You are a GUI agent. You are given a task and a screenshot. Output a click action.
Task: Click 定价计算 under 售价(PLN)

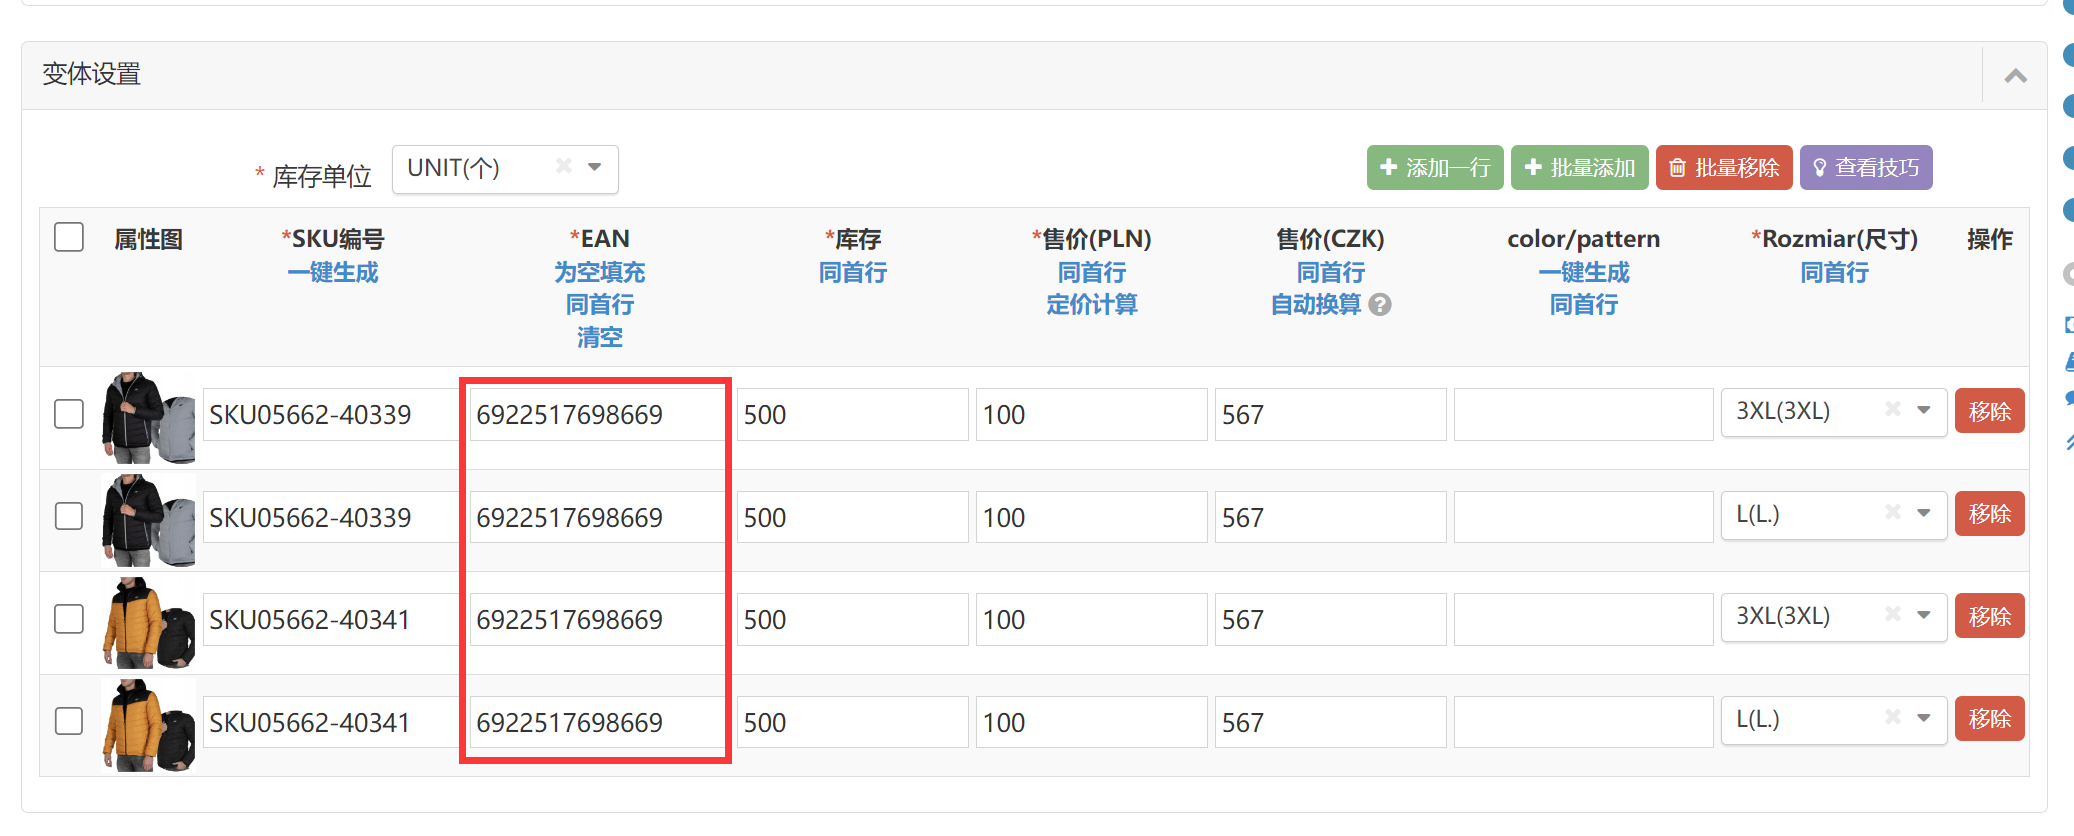pyautogui.click(x=1091, y=305)
